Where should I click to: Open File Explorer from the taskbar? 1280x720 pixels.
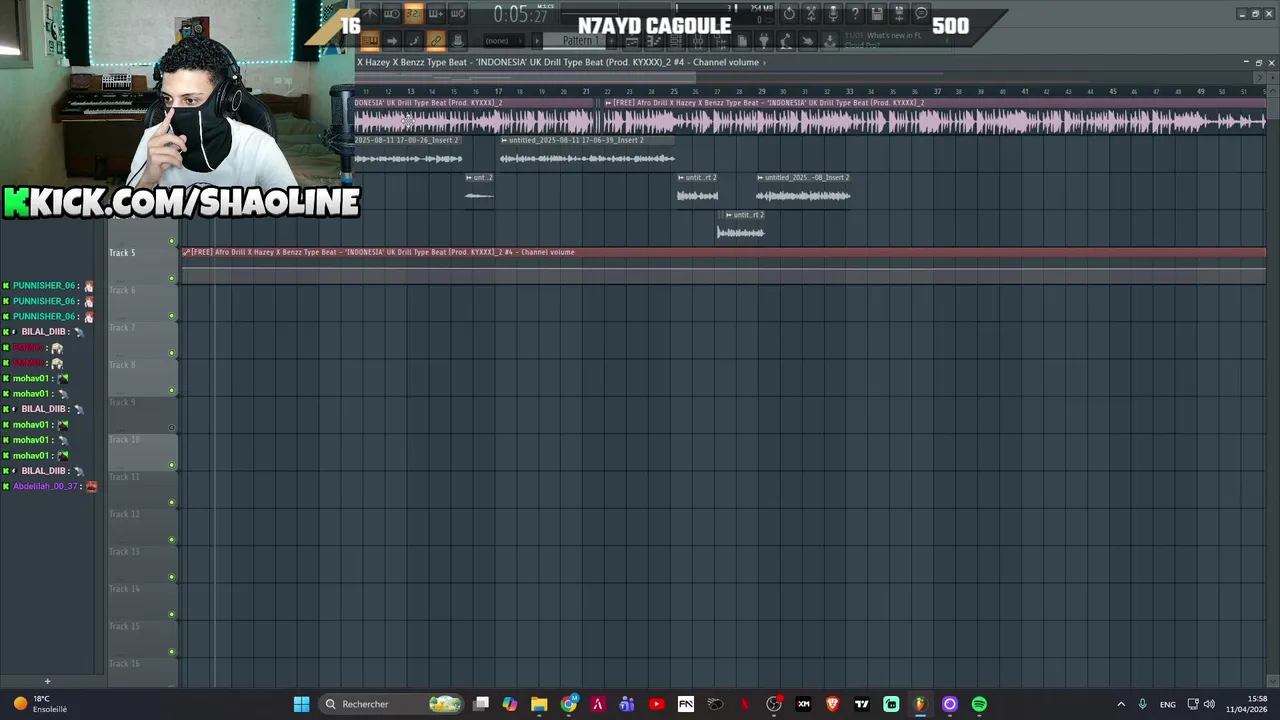point(539,704)
